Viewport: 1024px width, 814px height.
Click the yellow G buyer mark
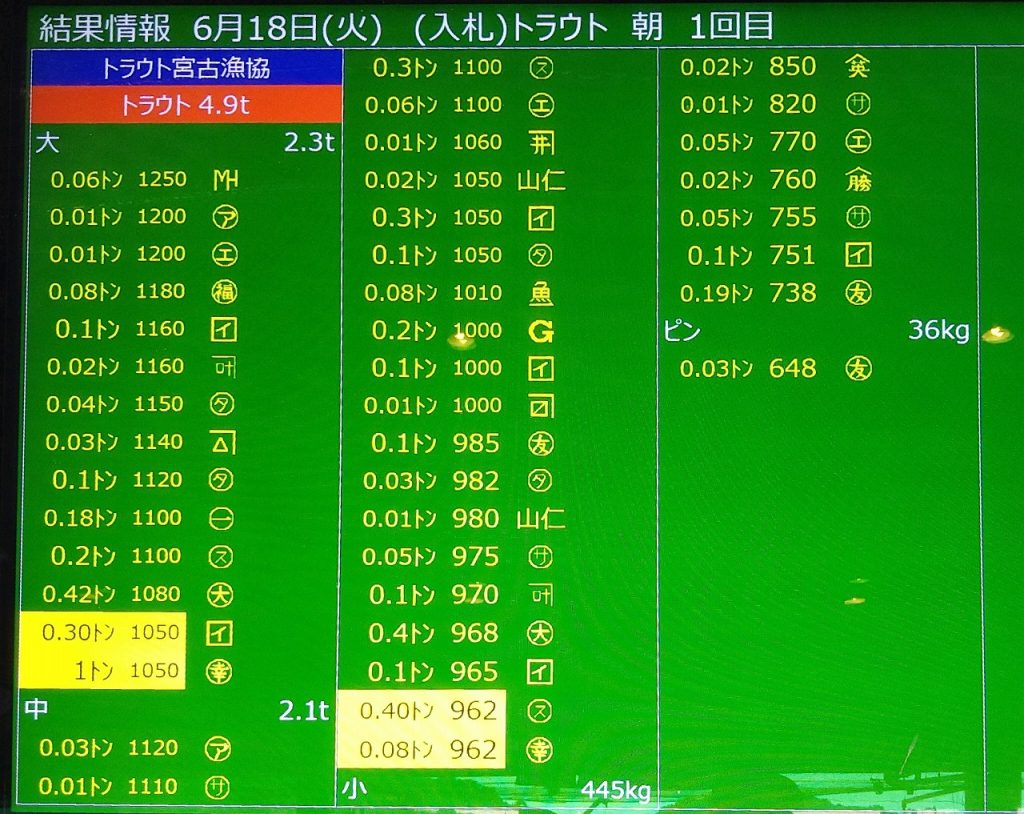click(x=542, y=331)
